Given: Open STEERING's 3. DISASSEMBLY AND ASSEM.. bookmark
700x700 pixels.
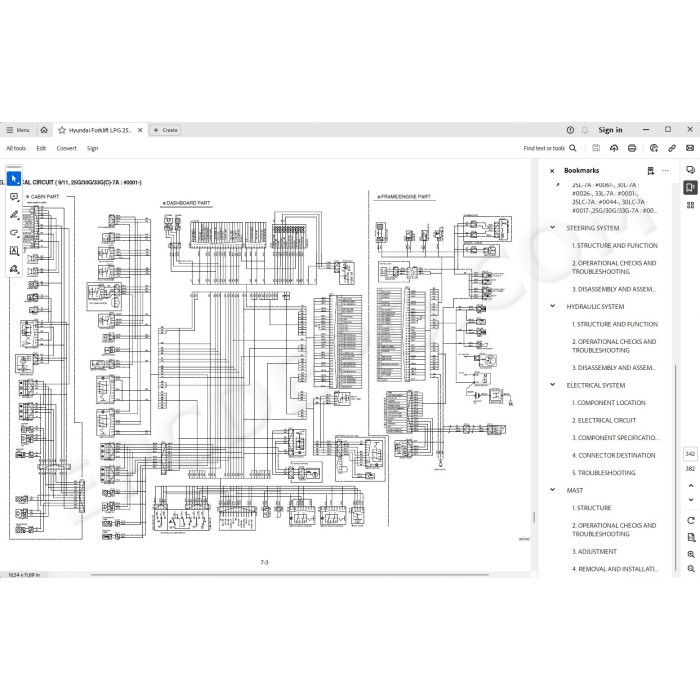Looking at the screenshot, I should click(x=614, y=289).
